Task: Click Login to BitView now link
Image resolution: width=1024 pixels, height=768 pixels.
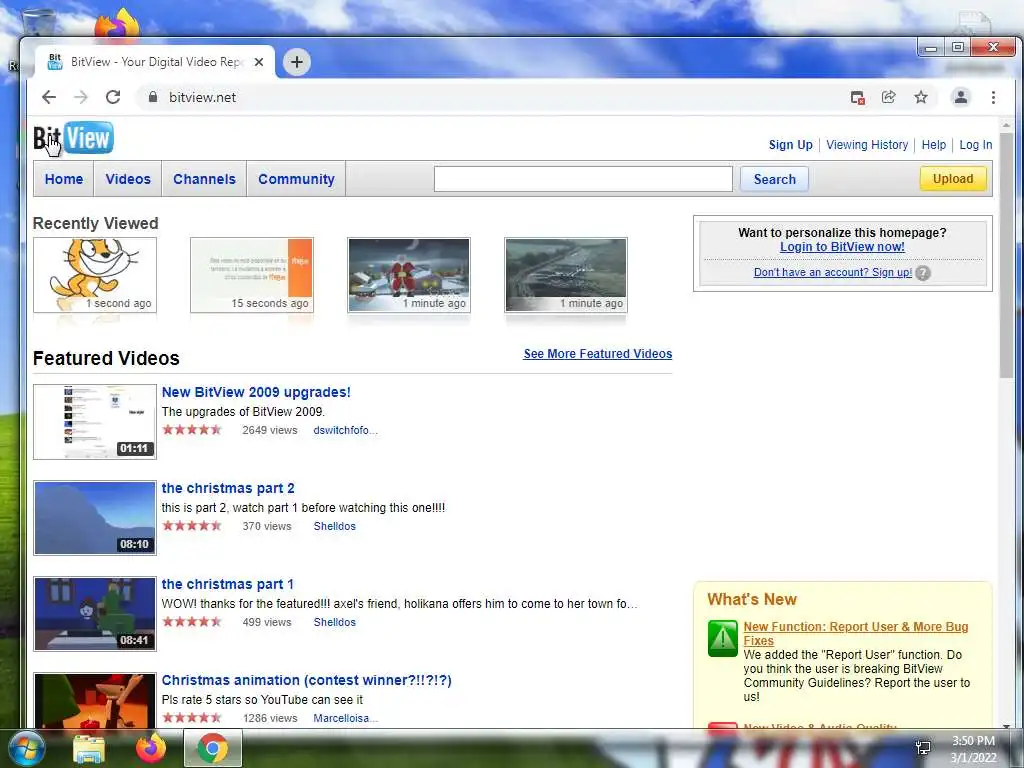Action: click(x=842, y=247)
